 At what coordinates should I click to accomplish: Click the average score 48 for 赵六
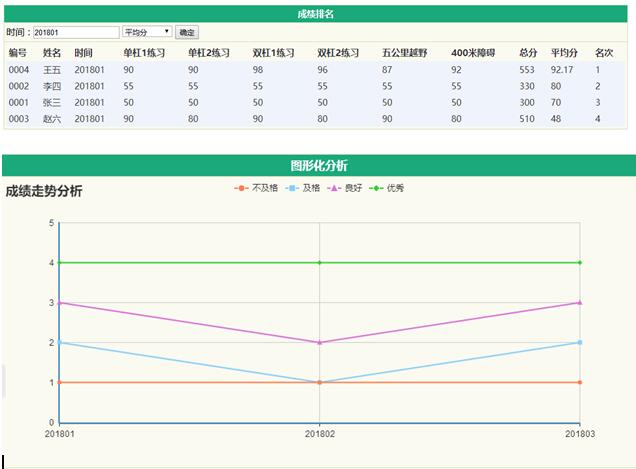556,118
